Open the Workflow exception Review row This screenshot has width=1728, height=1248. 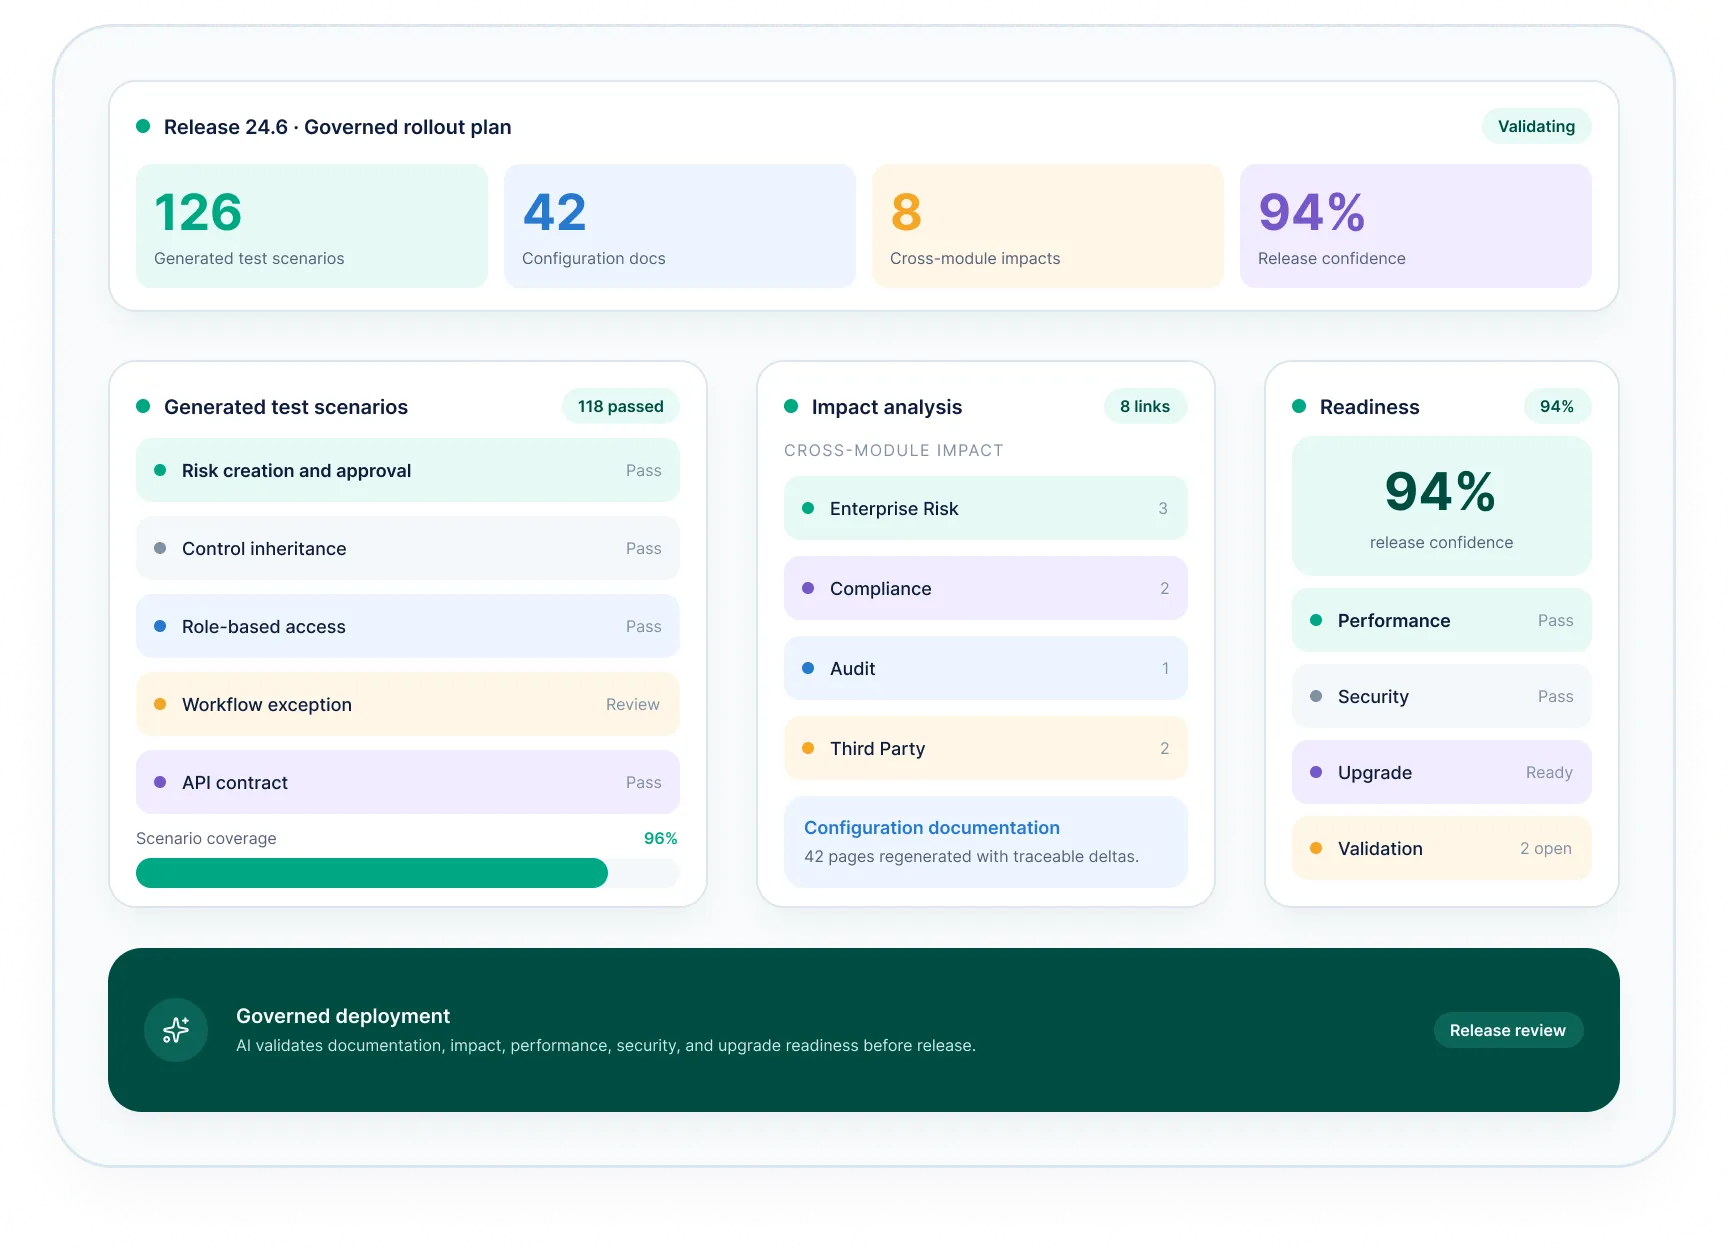click(x=408, y=704)
